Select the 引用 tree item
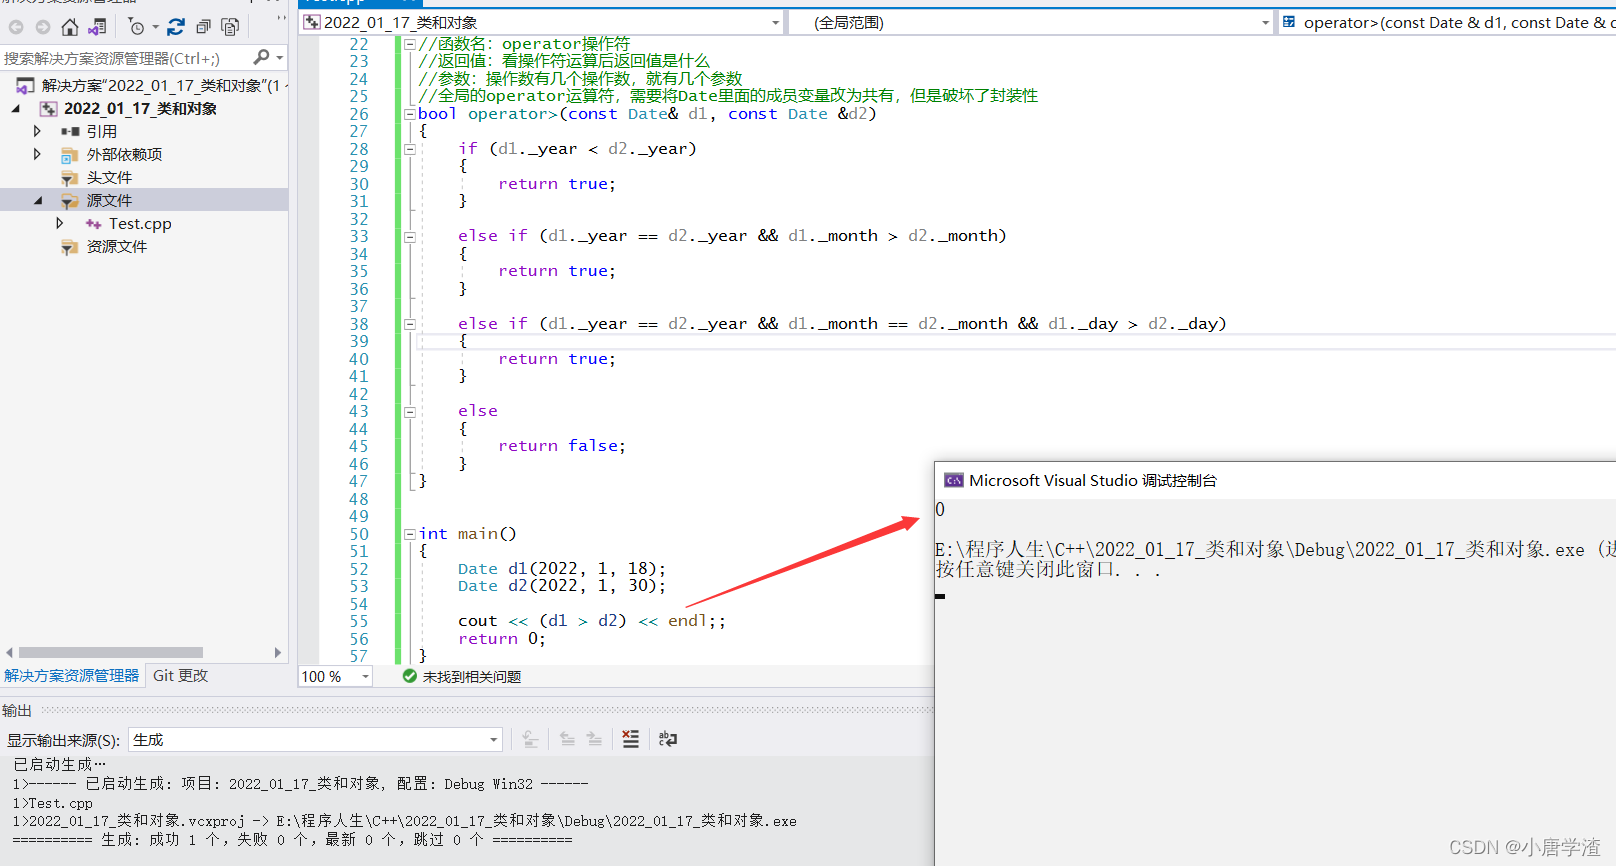Viewport: 1616px width, 866px height. point(101,131)
